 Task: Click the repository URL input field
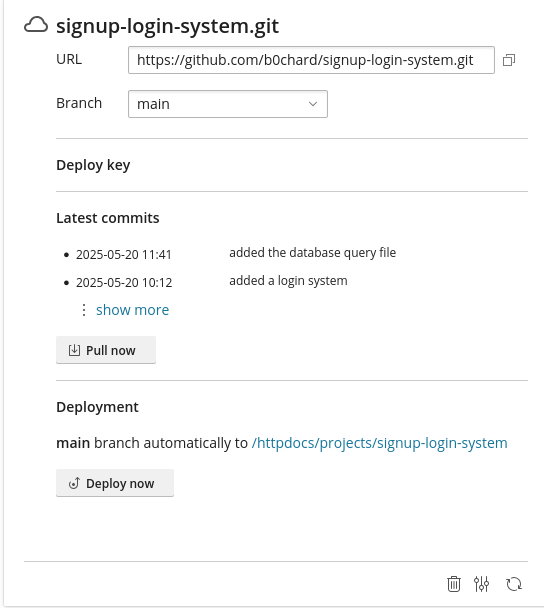pyautogui.click(x=311, y=60)
